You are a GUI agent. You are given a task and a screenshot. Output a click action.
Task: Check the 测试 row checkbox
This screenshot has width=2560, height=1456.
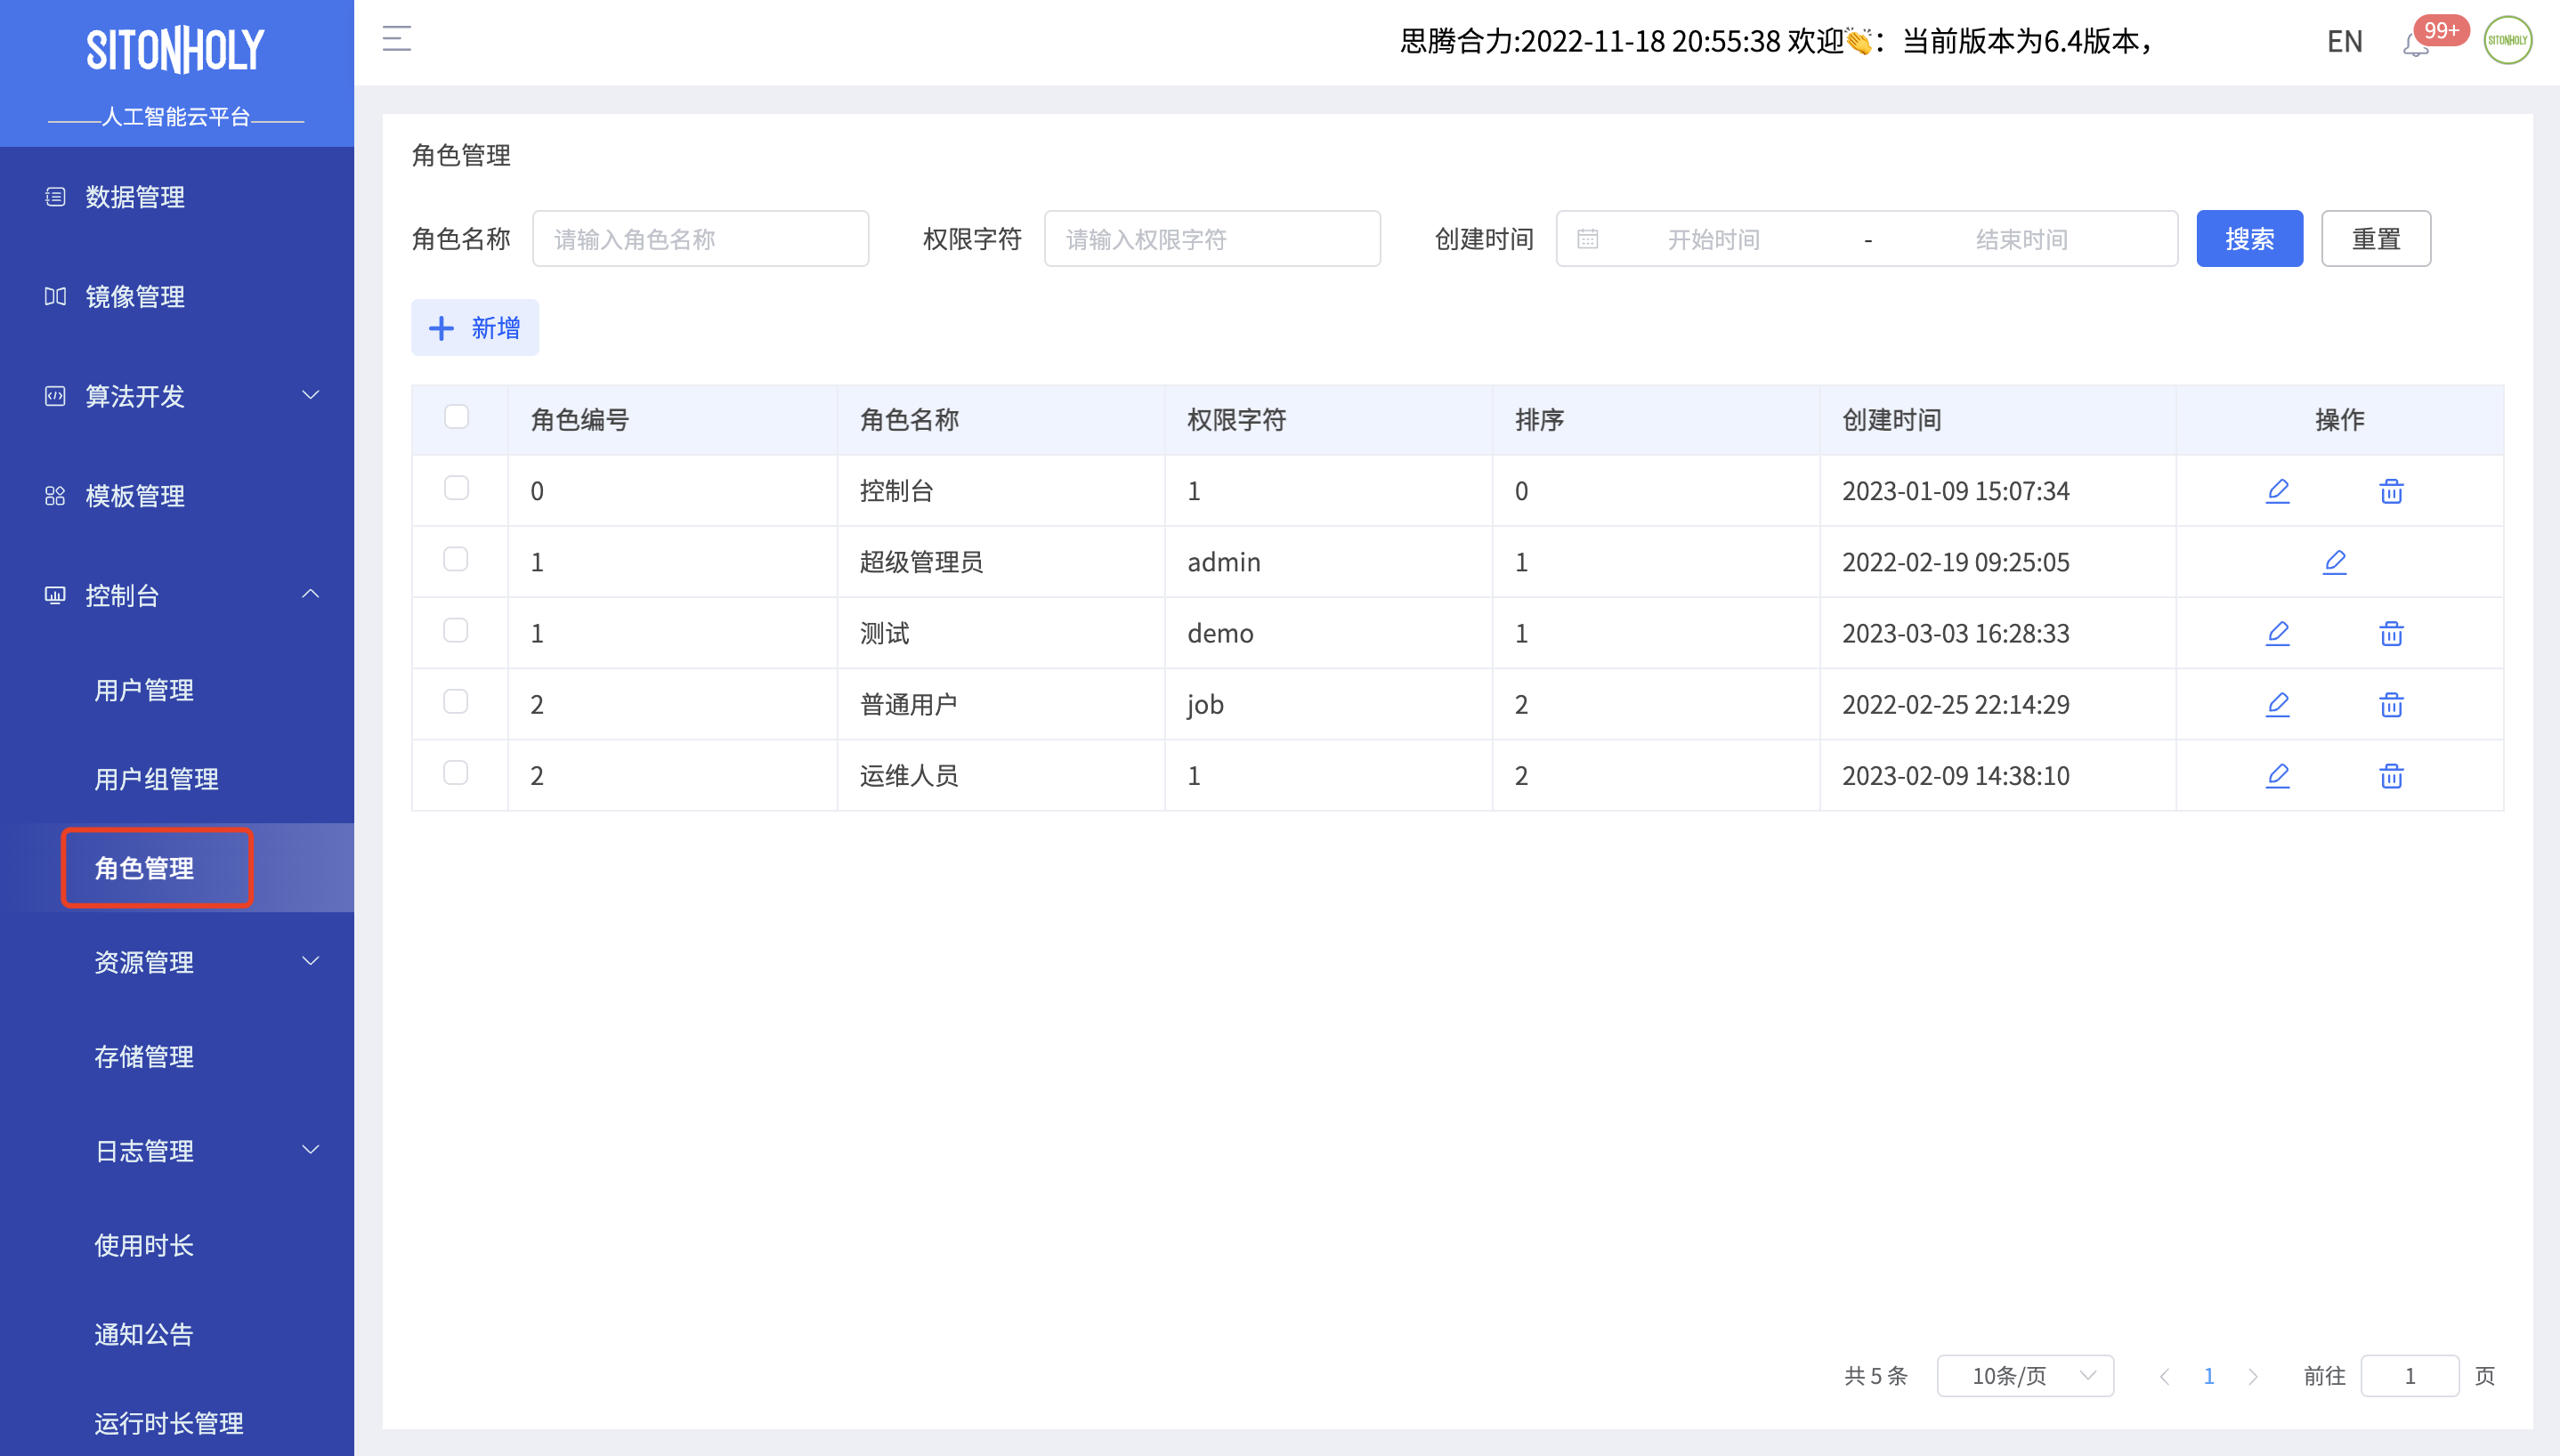pos(456,630)
